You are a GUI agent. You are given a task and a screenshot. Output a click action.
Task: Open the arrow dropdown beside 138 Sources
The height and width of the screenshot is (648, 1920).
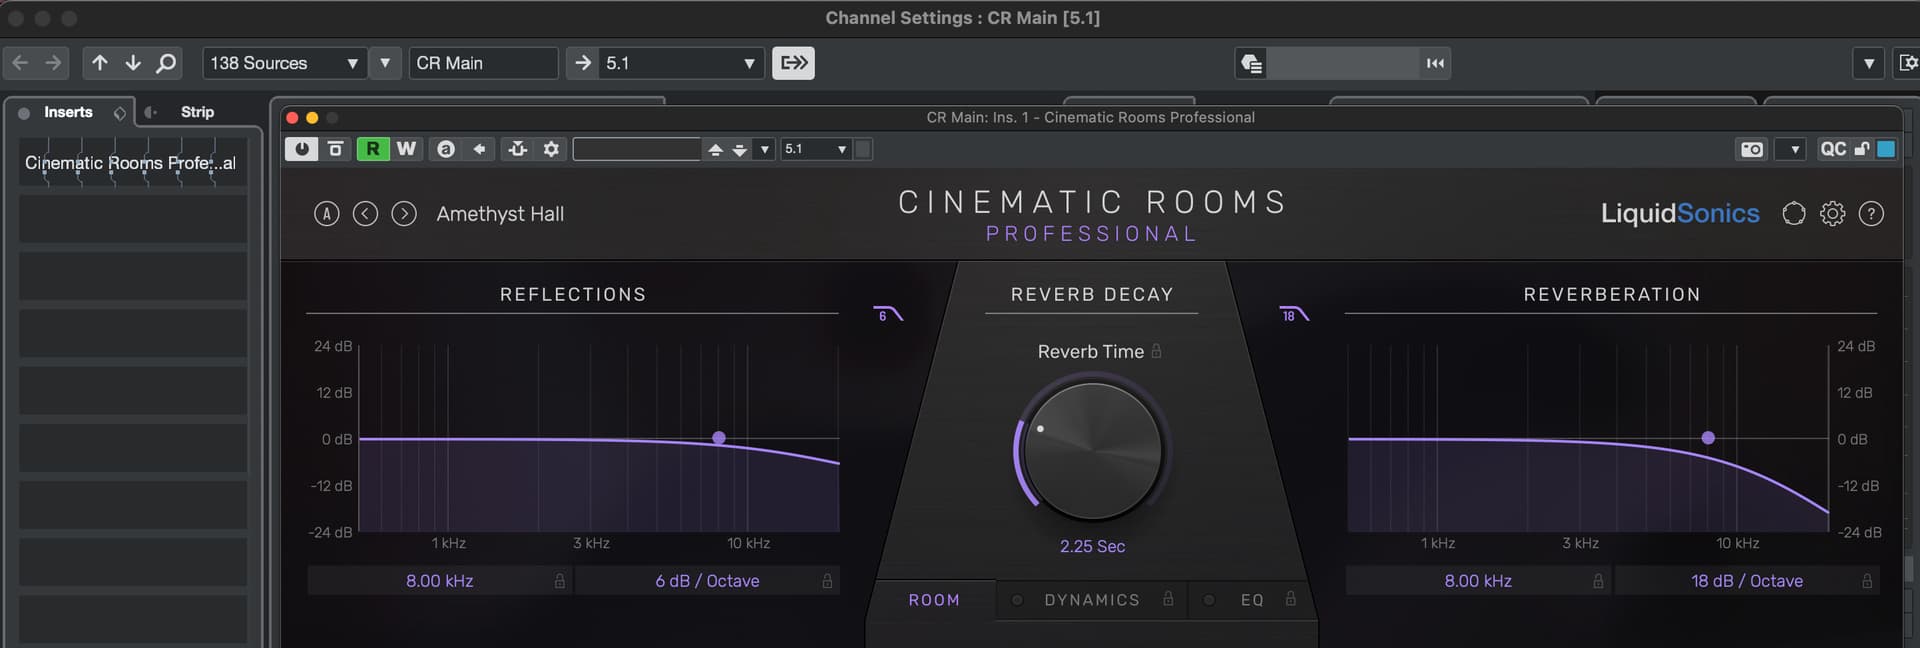pyautogui.click(x=385, y=63)
